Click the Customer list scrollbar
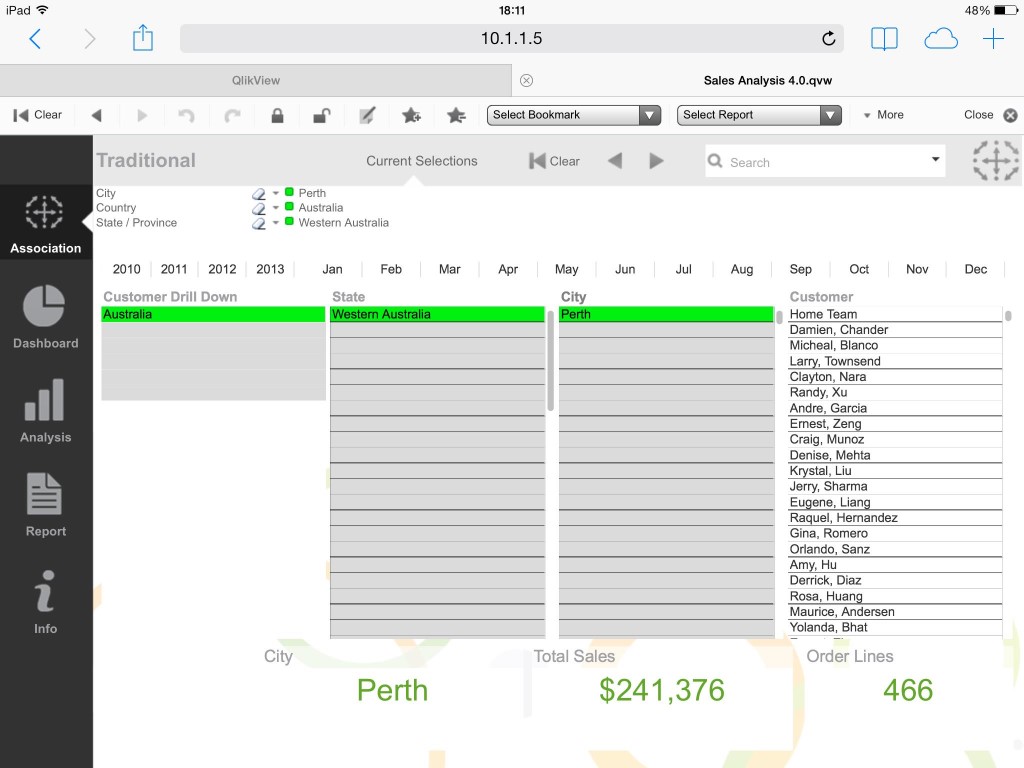Viewport: 1024px width, 768px height. point(1008,316)
